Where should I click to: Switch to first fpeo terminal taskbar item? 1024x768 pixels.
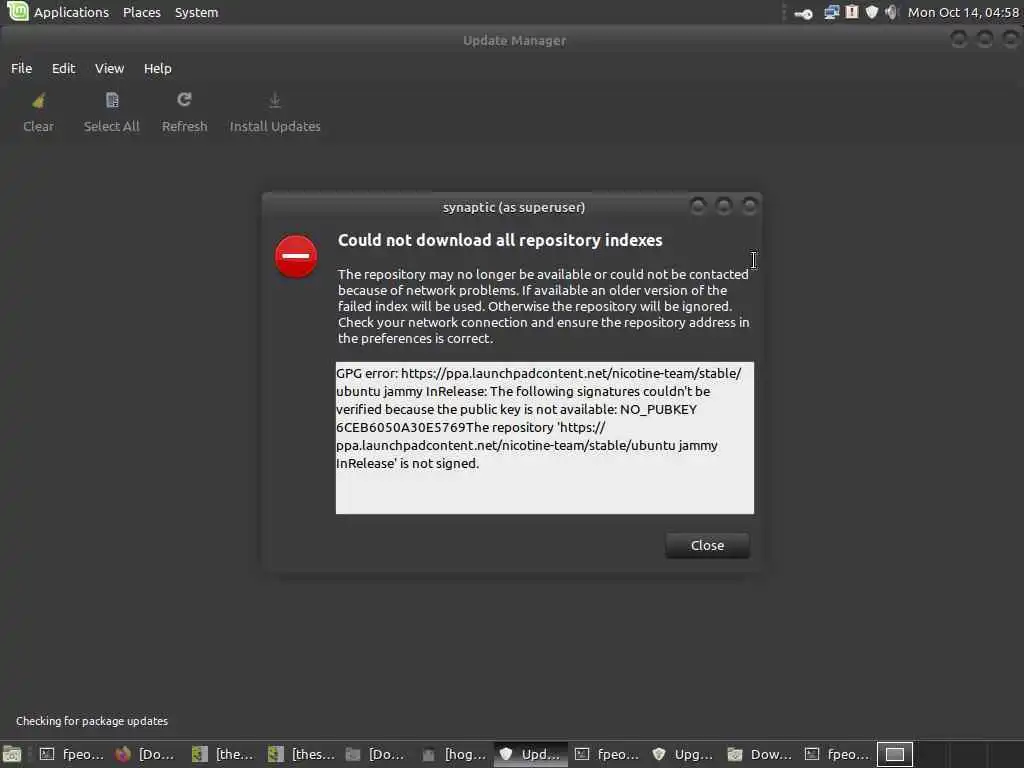click(x=71, y=754)
